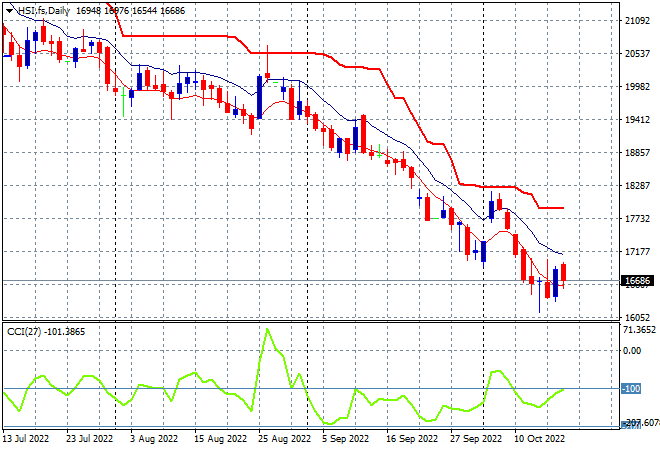Click the 20537 price axis label
The image size is (660, 450).
click(x=637, y=54)
